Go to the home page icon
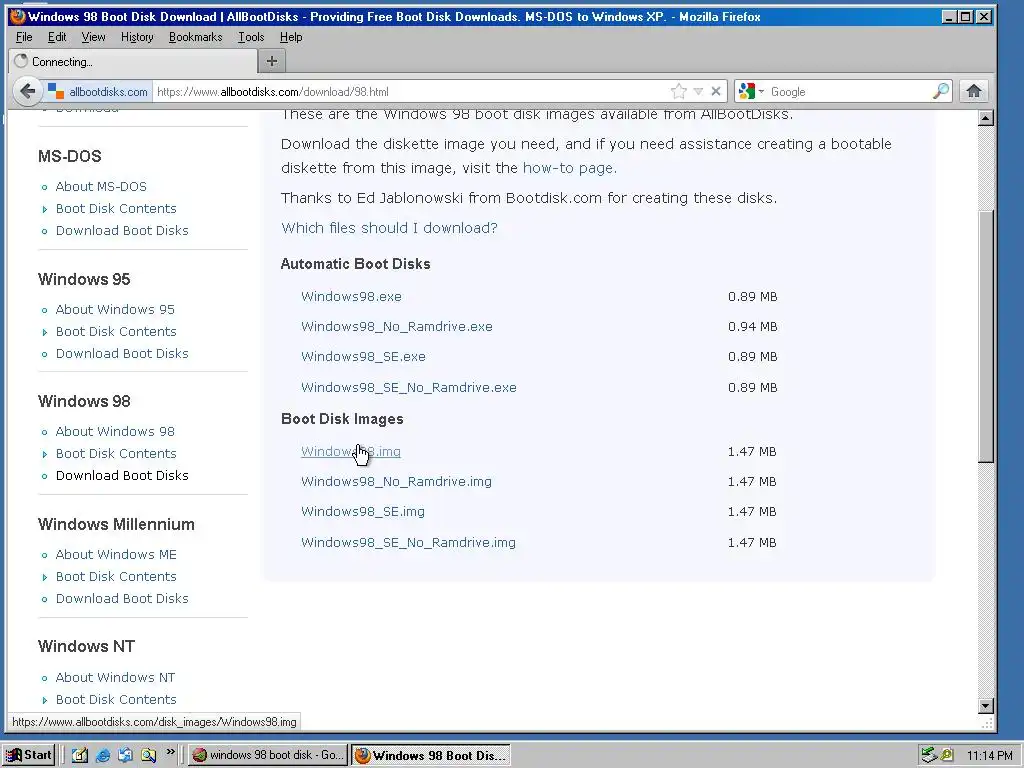The width and height of the screenshot is (1024, 768). click(974, 91)
